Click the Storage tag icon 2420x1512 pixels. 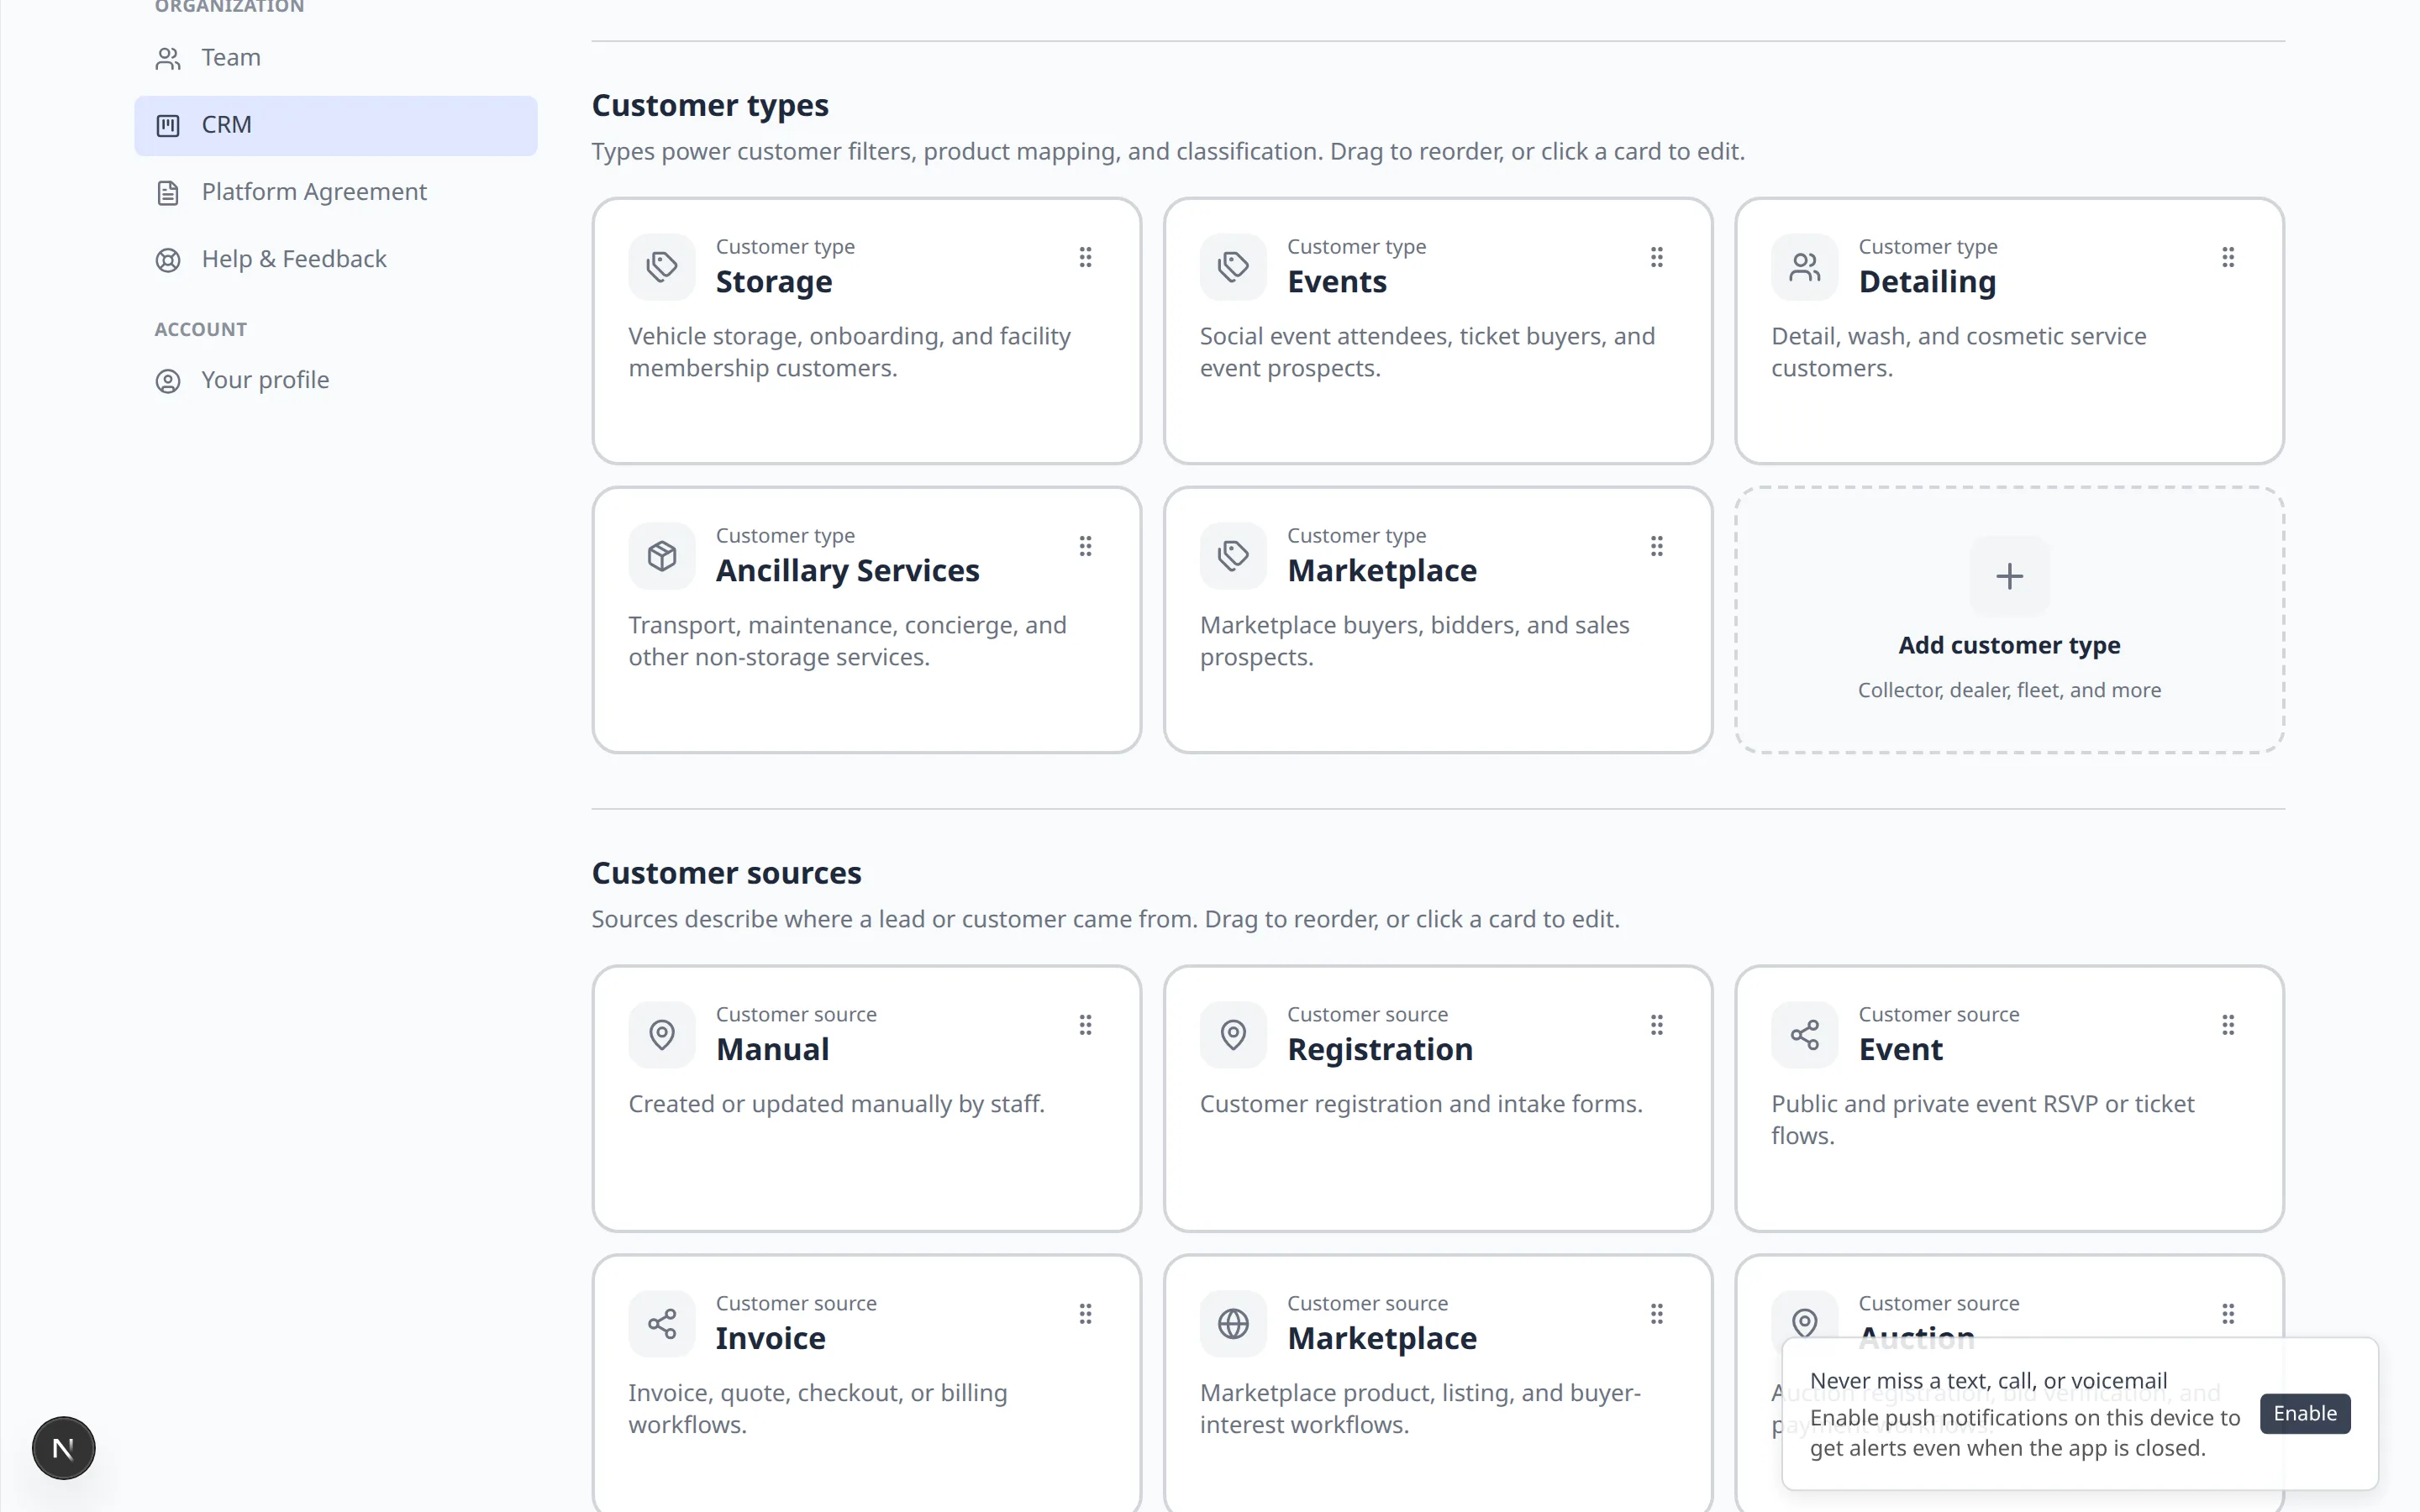[662, 267]
